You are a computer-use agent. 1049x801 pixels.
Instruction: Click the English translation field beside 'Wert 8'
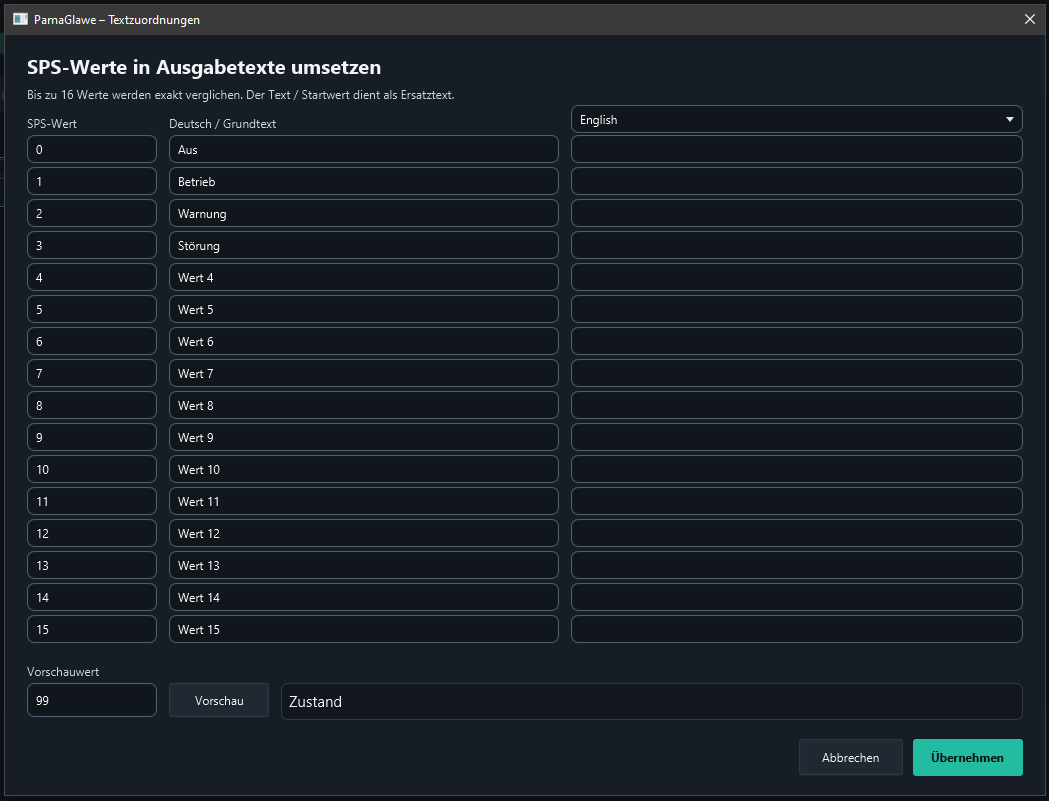(796, 406)
